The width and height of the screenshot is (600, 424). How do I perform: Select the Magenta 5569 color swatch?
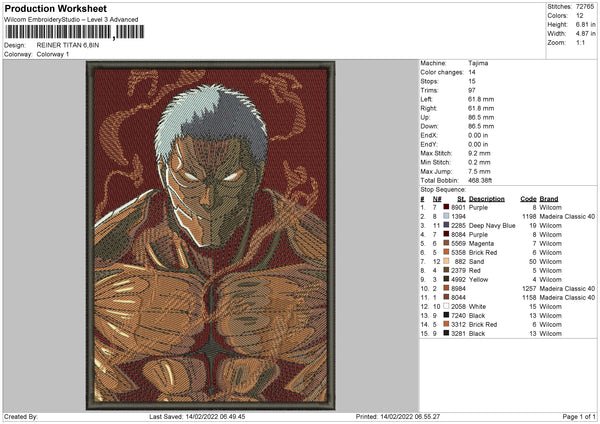pos(446,243)
